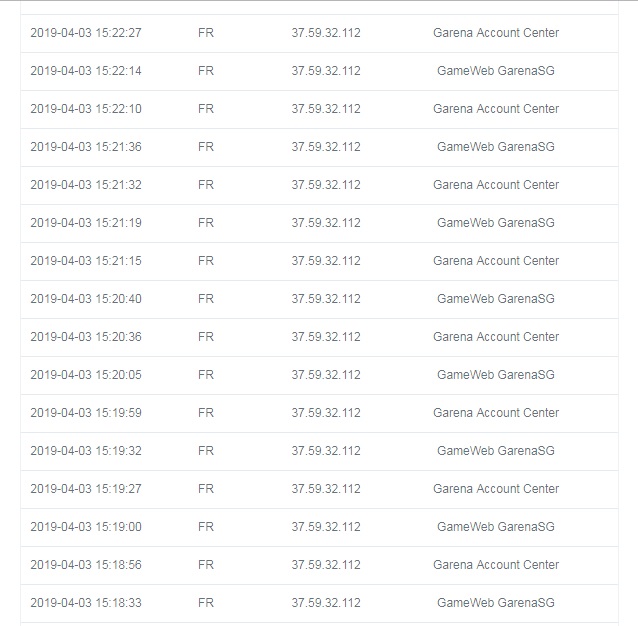Select IP 37.59.32.112 at 15:20:40
Viewport: 638px width, 626px height.
point(326,299)
